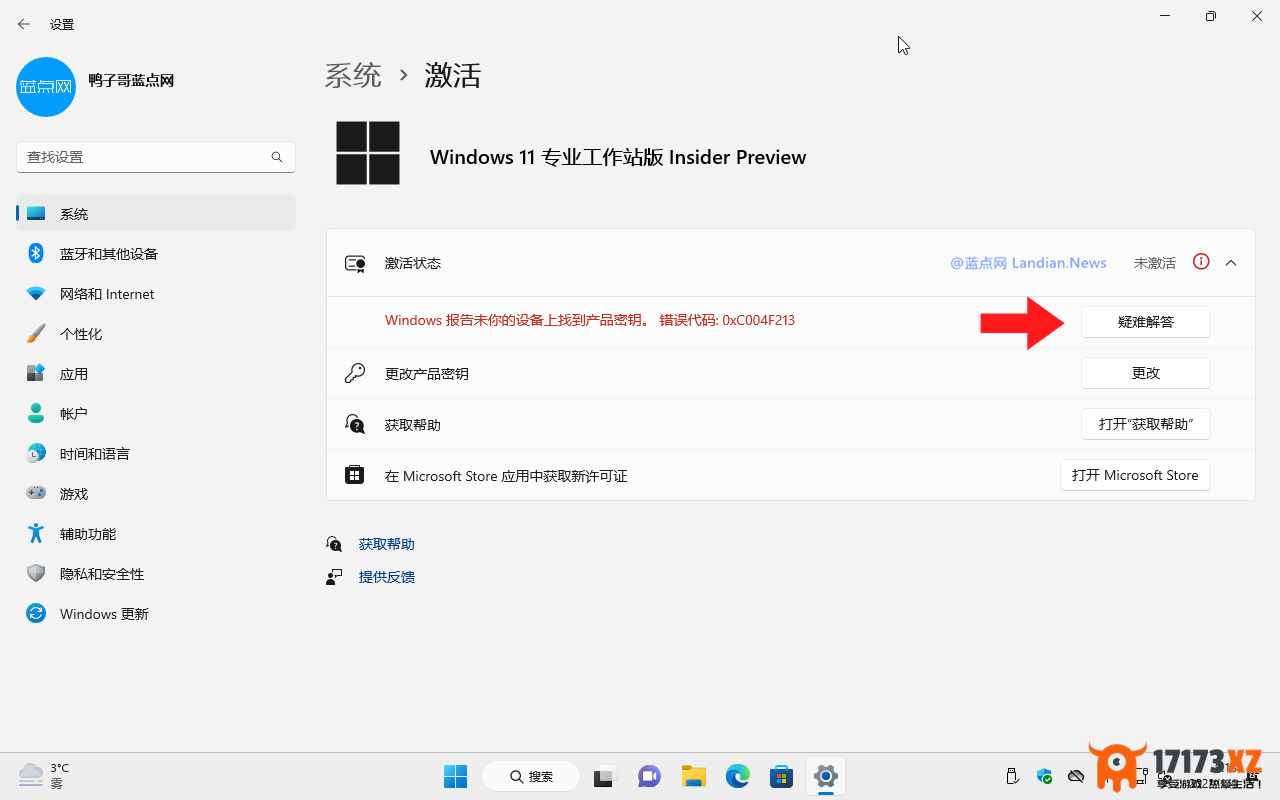Launch Microsoft Edge from taskbar
This screenshot has width=1280, height=800.
(x=738, y=776)
